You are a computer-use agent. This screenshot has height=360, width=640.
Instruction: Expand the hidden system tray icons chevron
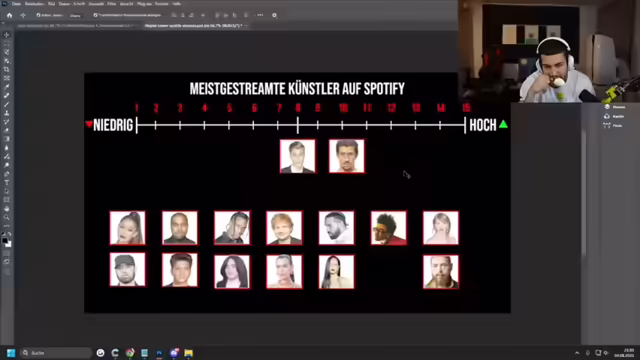point(577,353)
